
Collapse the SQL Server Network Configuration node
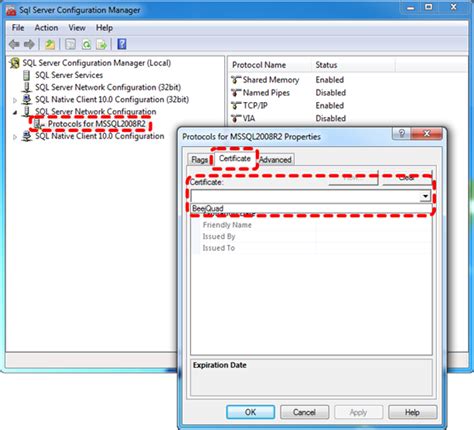pos(15,112)
